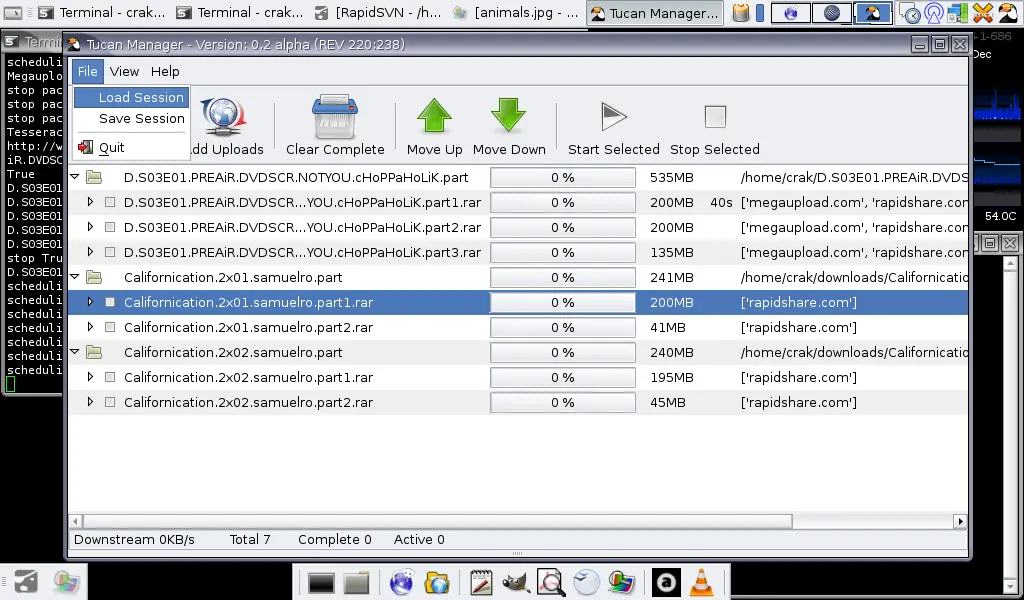The image size is (1024, 600).
Task: Click progress bar of Californication.2x01.samuelro.part
Action: click(563, 277)
